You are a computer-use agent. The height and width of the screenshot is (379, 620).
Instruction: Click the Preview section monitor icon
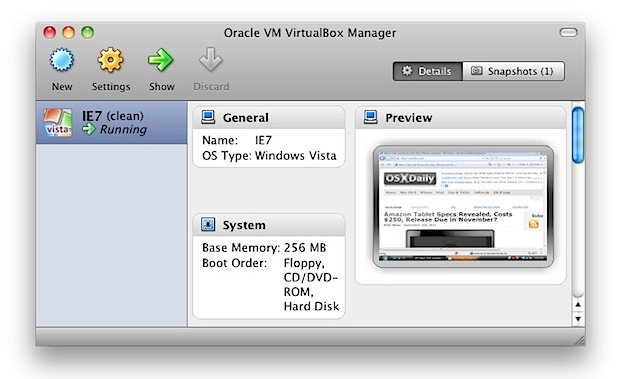click(x=370, y=117)
